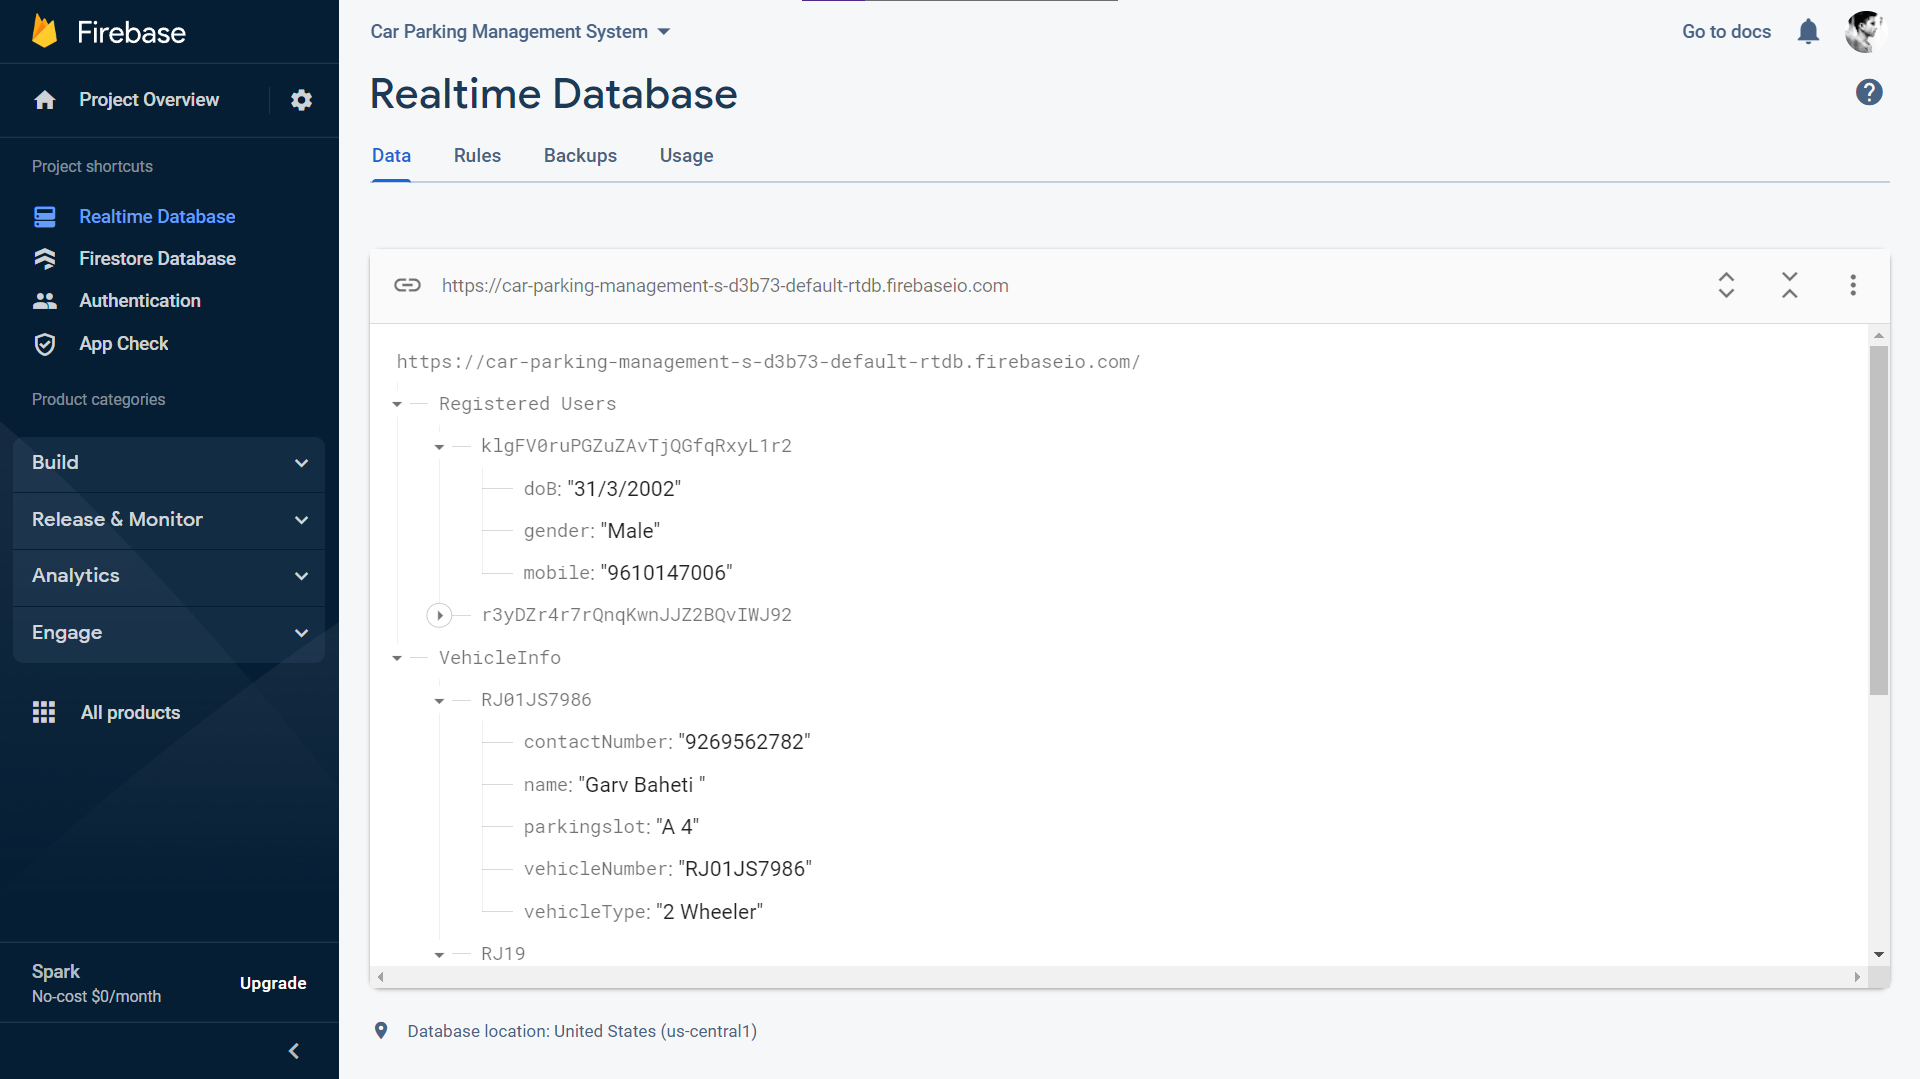
Task: Click the Project Overview home icon
Action: coord(45,100)
